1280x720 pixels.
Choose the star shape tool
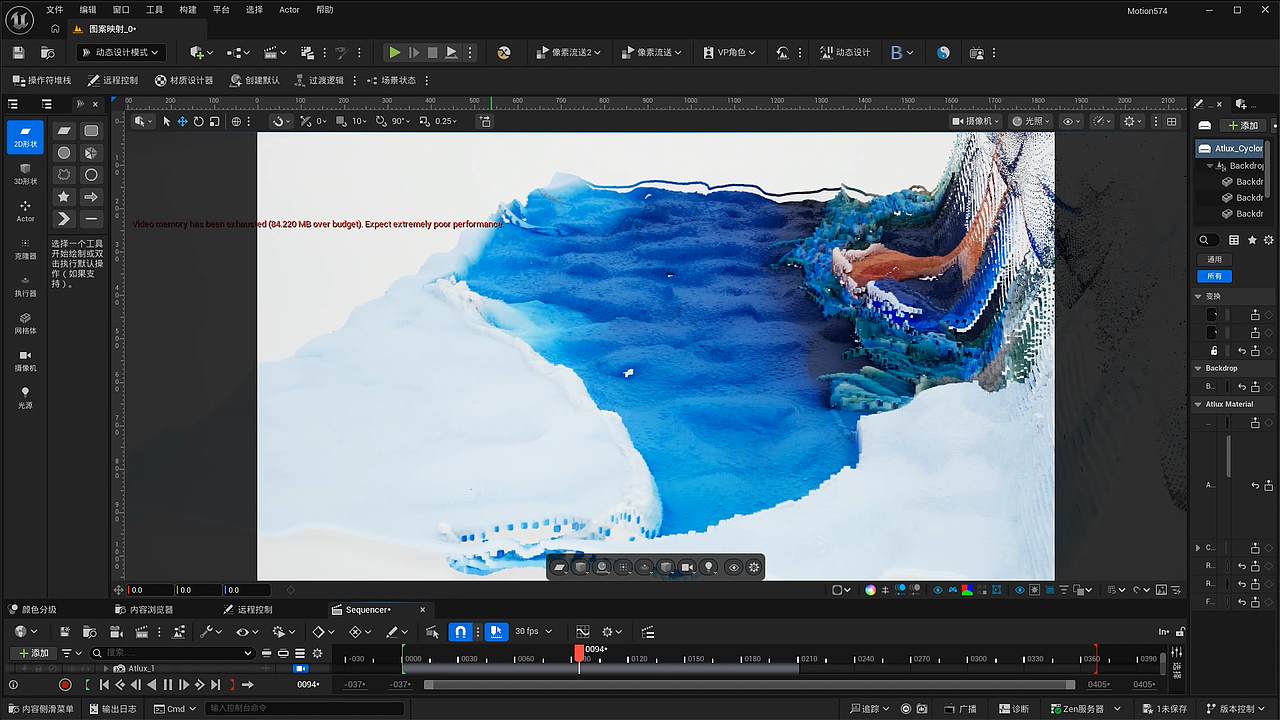pyautogui.click(x=64, y=197)
